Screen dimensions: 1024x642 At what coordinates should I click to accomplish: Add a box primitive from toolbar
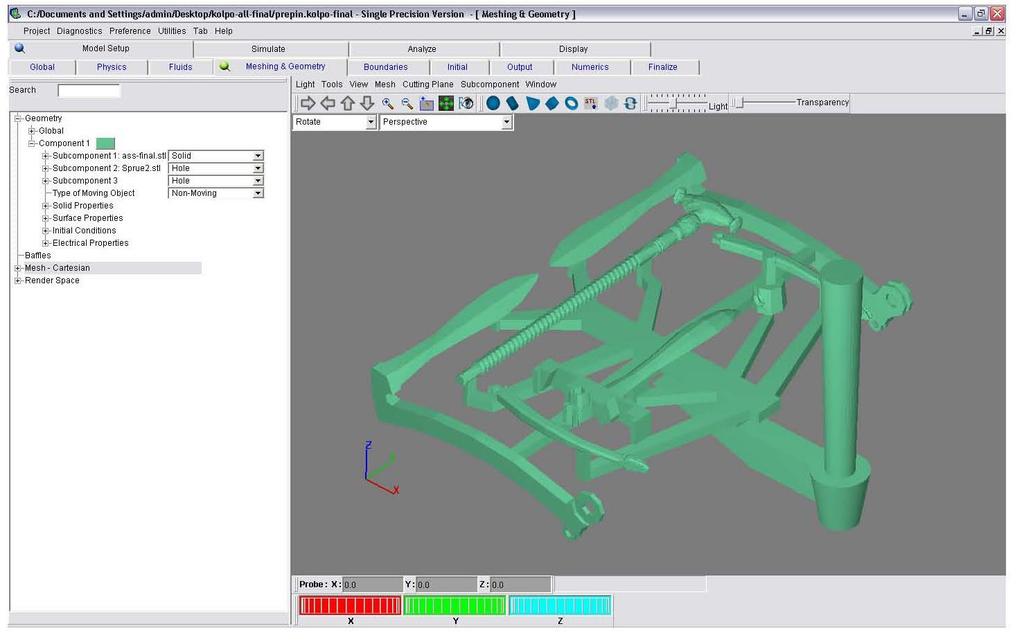552,103
